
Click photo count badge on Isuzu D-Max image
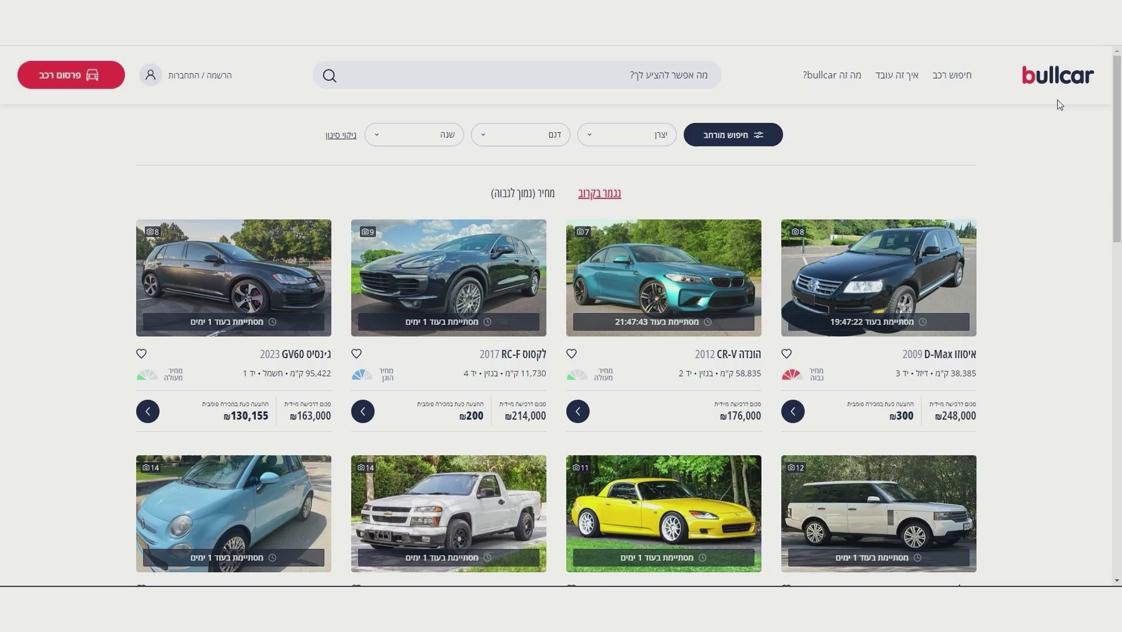click(797, 232)
